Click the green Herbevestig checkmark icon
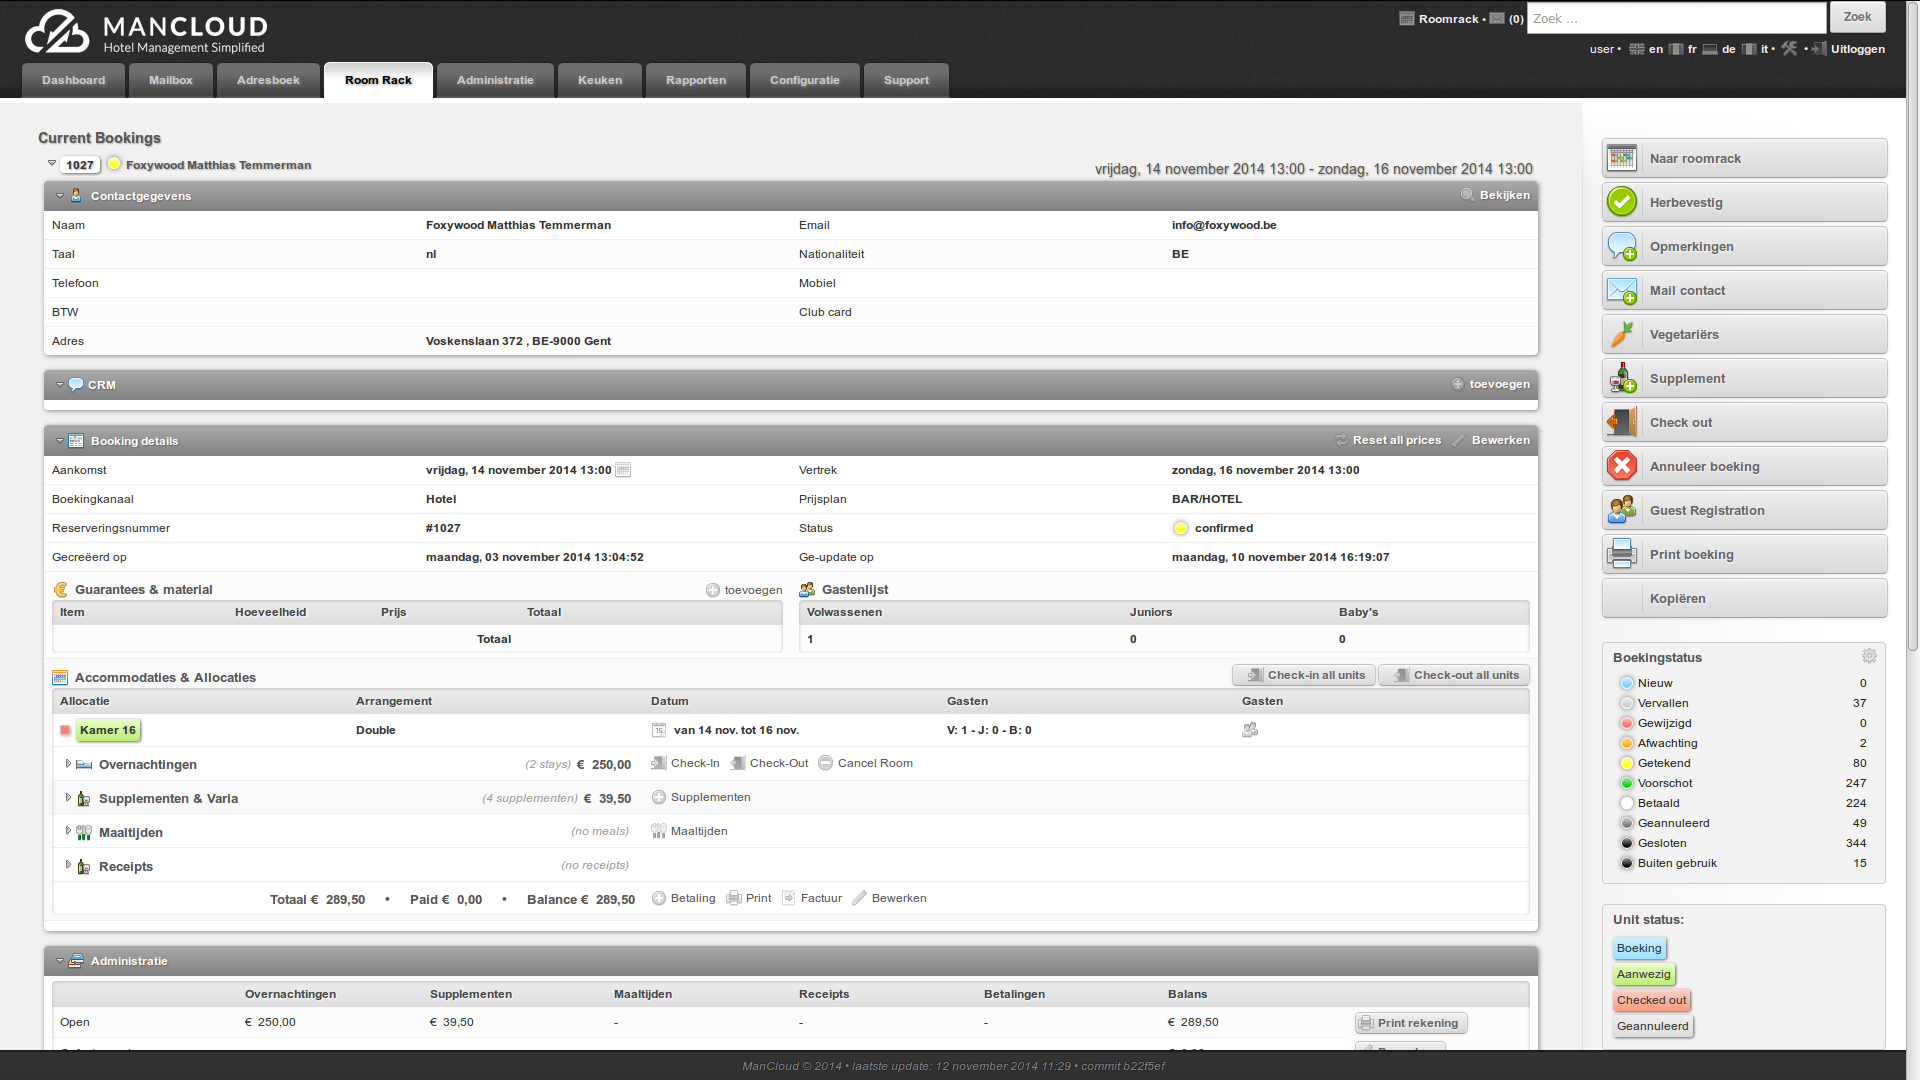This screenshot has height=1080, width=1920. pos(1621,202)
